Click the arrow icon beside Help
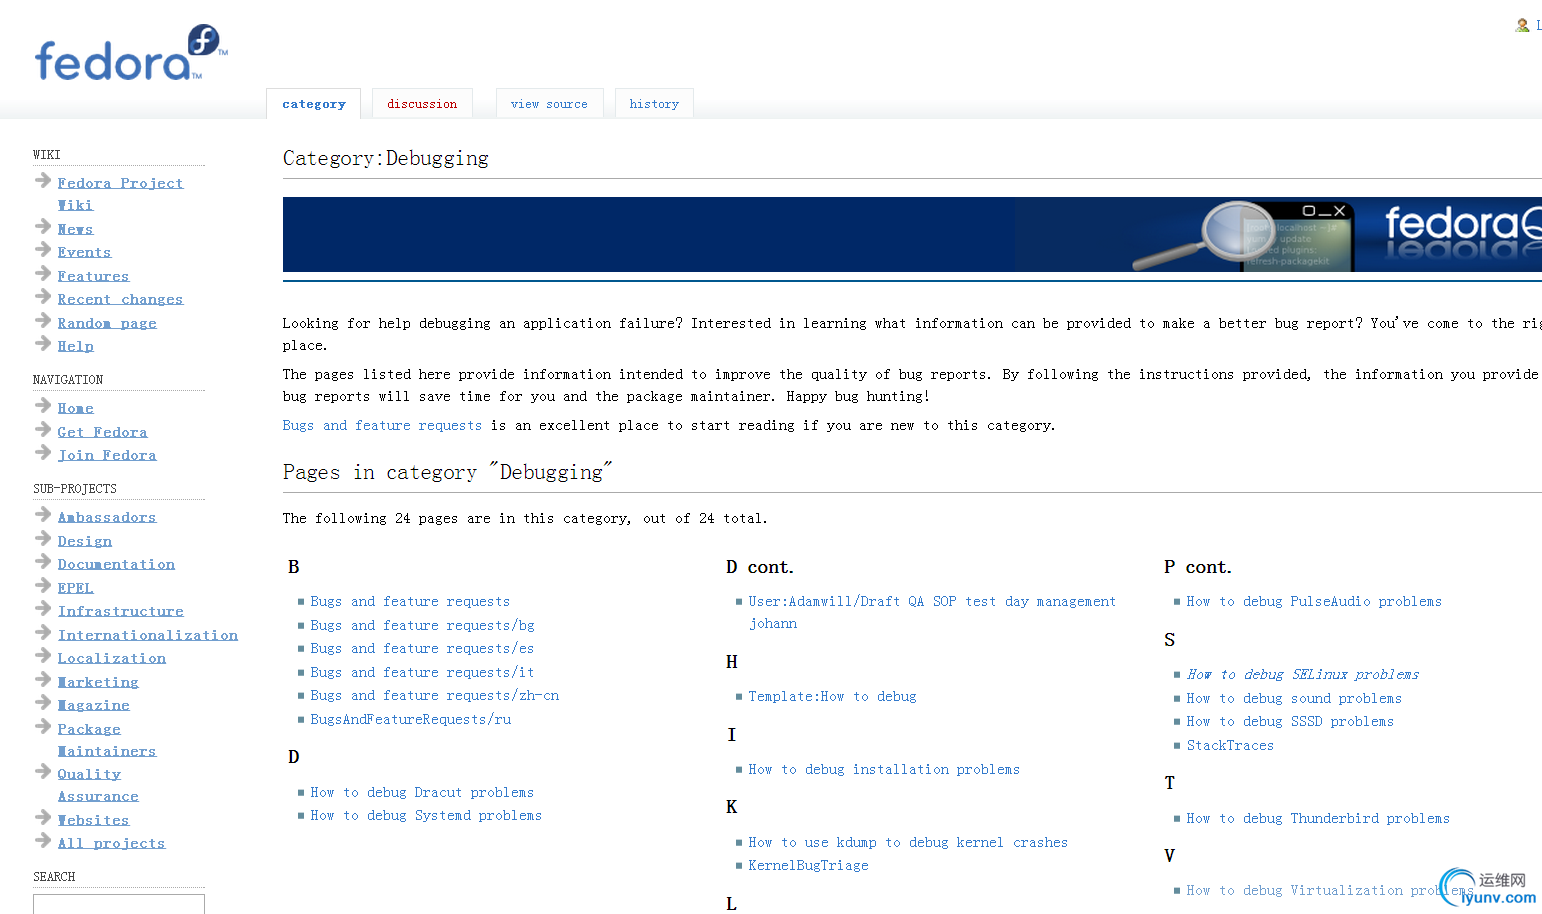The width and height of the screenshot is (1542, 914). click(43, 343)
